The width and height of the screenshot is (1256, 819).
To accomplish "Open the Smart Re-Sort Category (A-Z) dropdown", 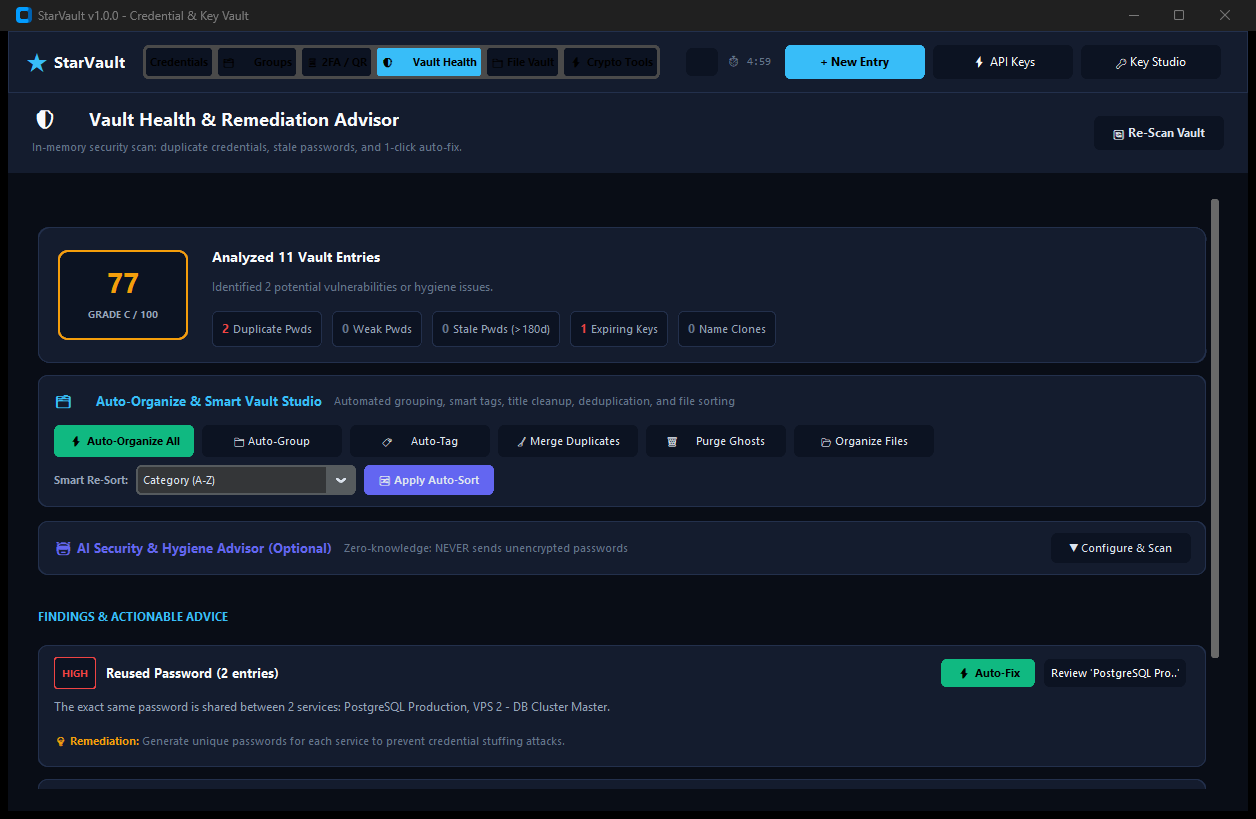I will (246, 480).
